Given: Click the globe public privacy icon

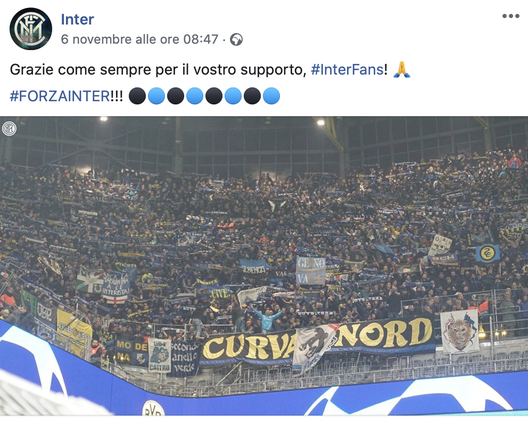Looking at the screenshot, I should click(x=236, y=40).
